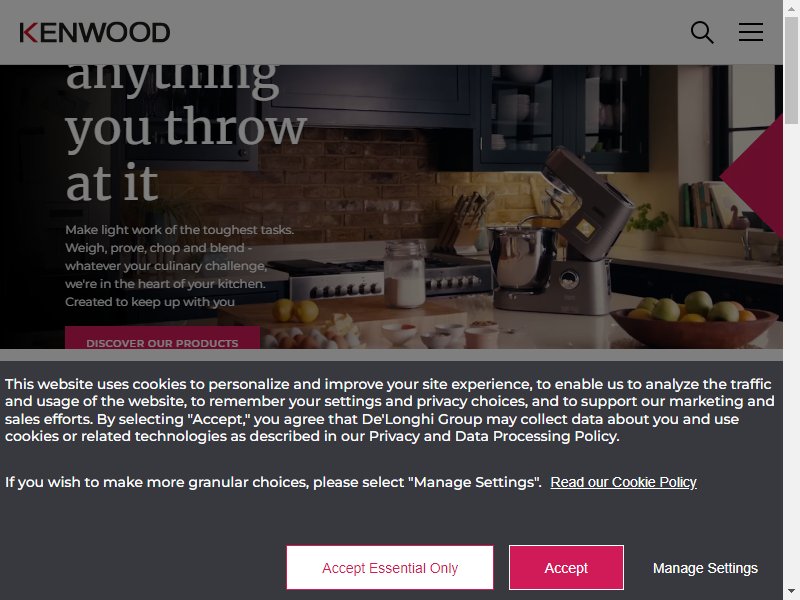Go home via the Kenwood logo
800x600 pixels.
click(94, 33)
